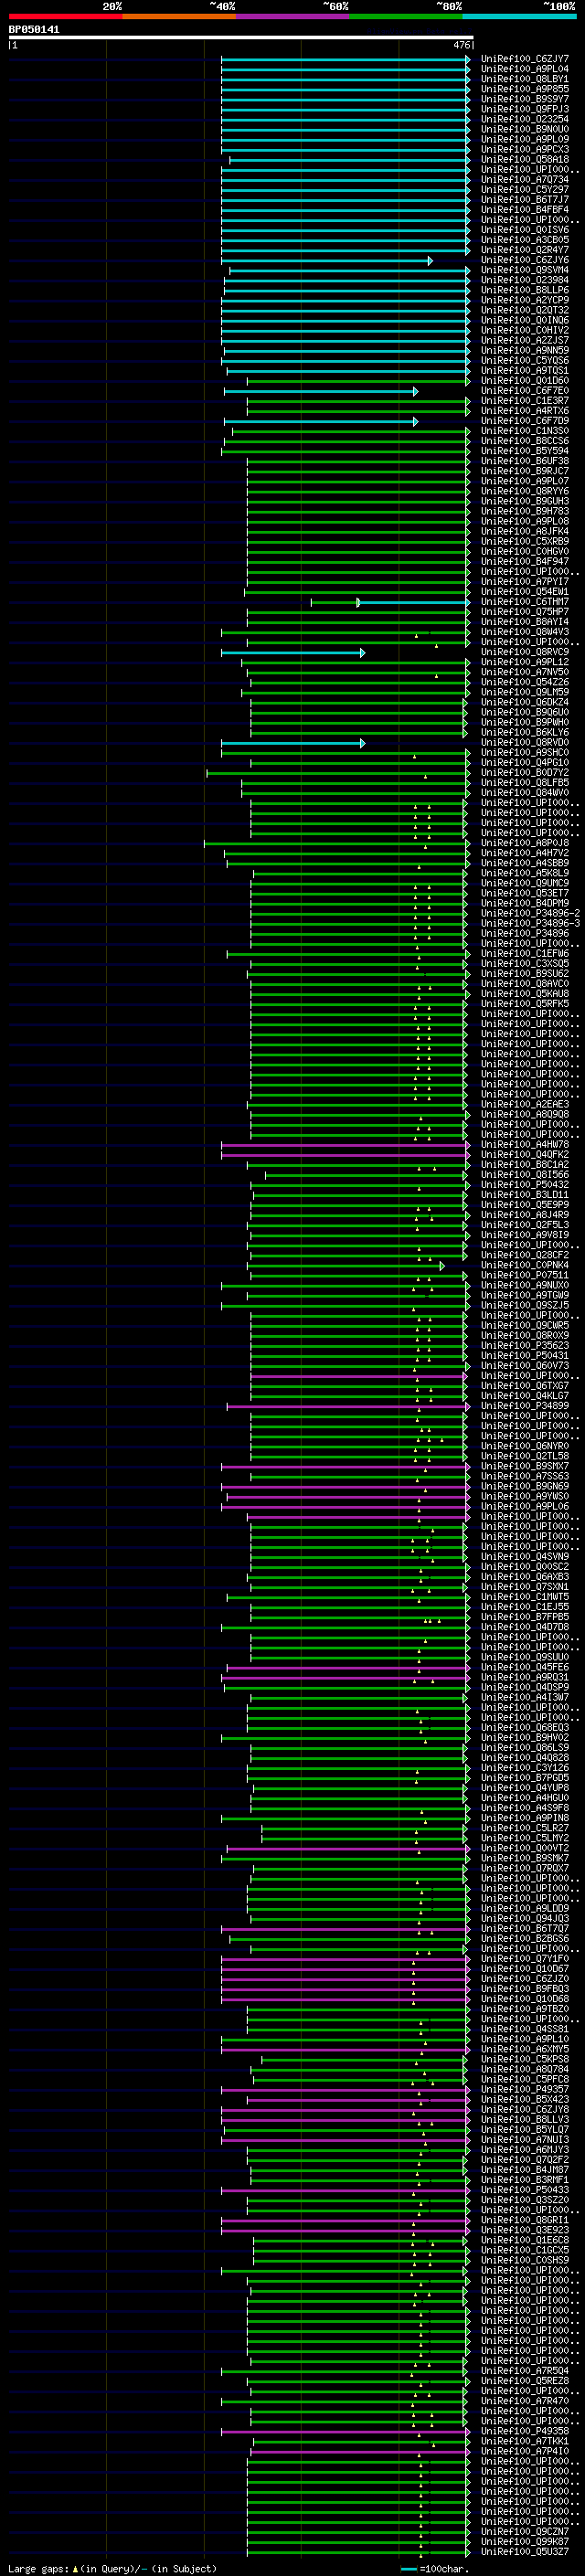This screenshot has height=2576, width=585.
Task: Select label UniRef100_Q8W4V3
Action: tap(524, 632)
